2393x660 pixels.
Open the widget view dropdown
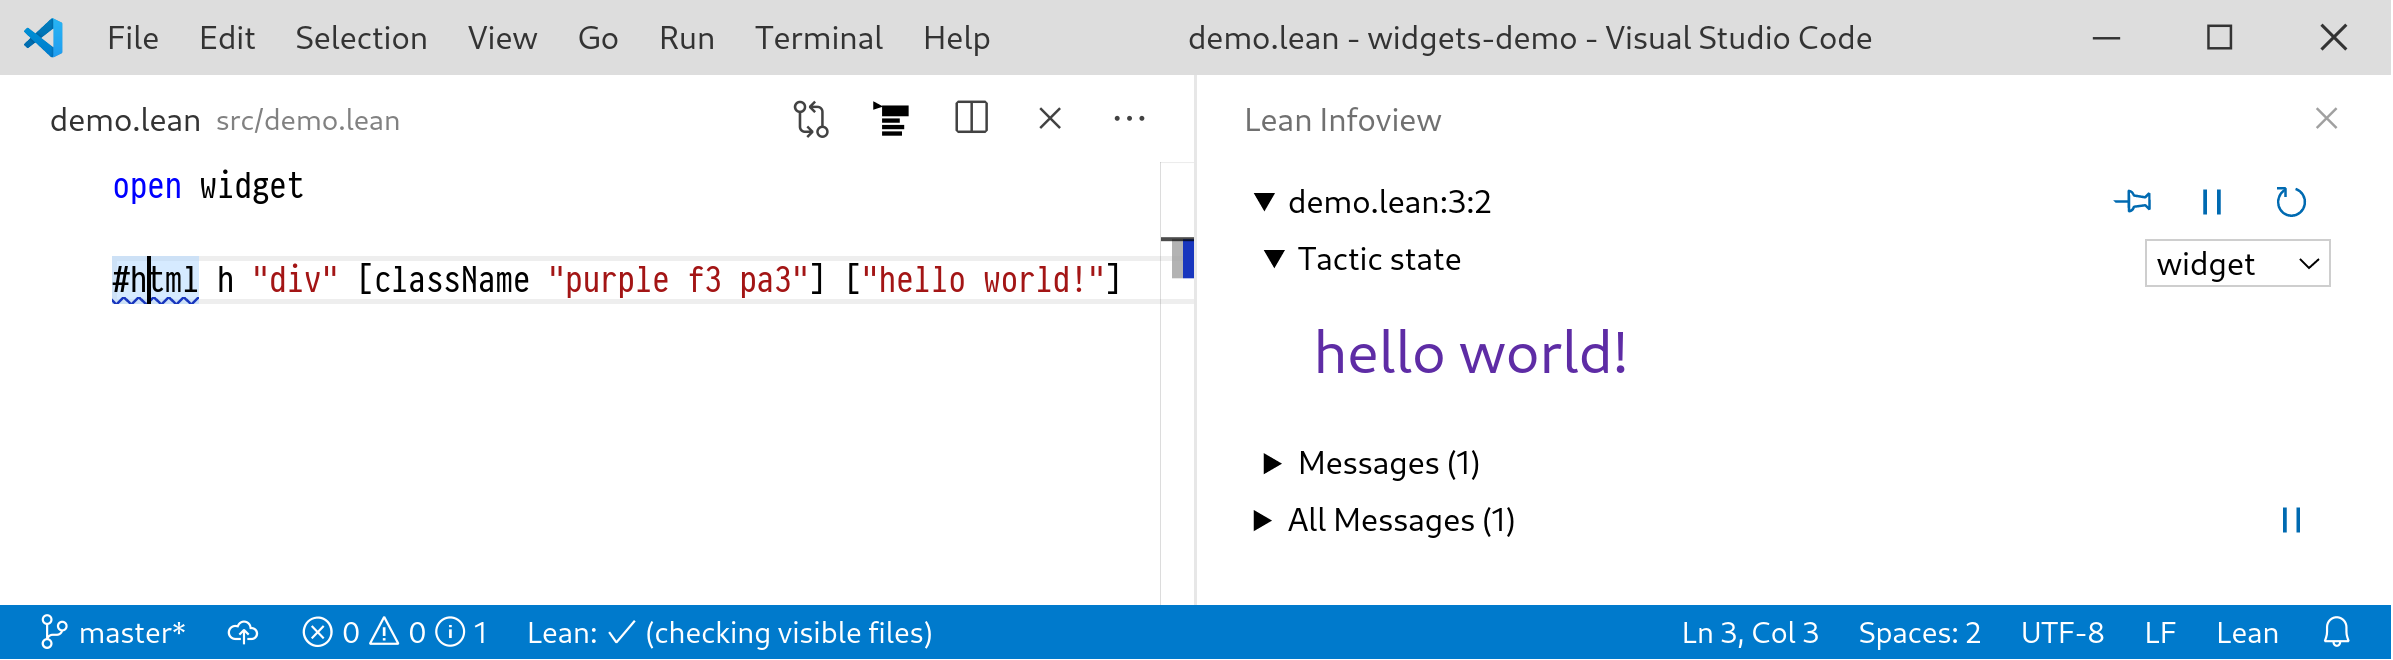point(2237,264)
